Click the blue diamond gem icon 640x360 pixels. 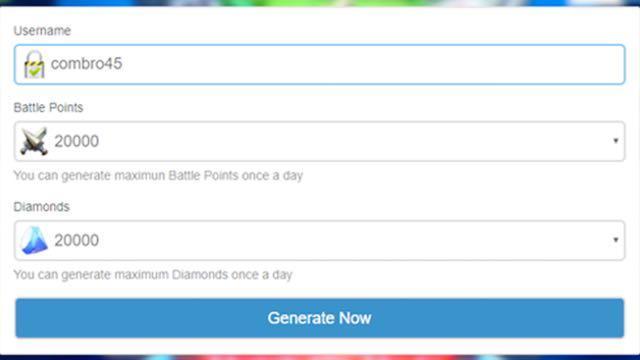pos(34,240)
